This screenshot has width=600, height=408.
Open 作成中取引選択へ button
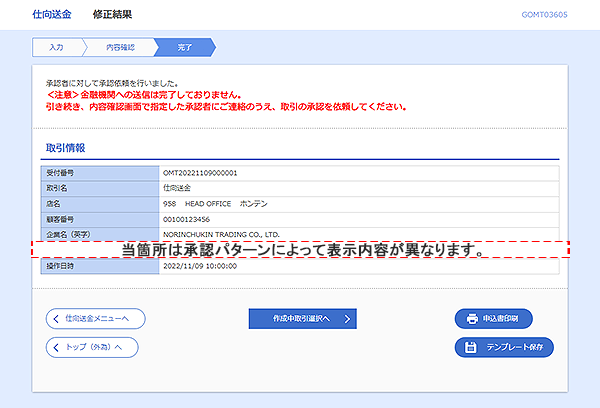(302, 318)
